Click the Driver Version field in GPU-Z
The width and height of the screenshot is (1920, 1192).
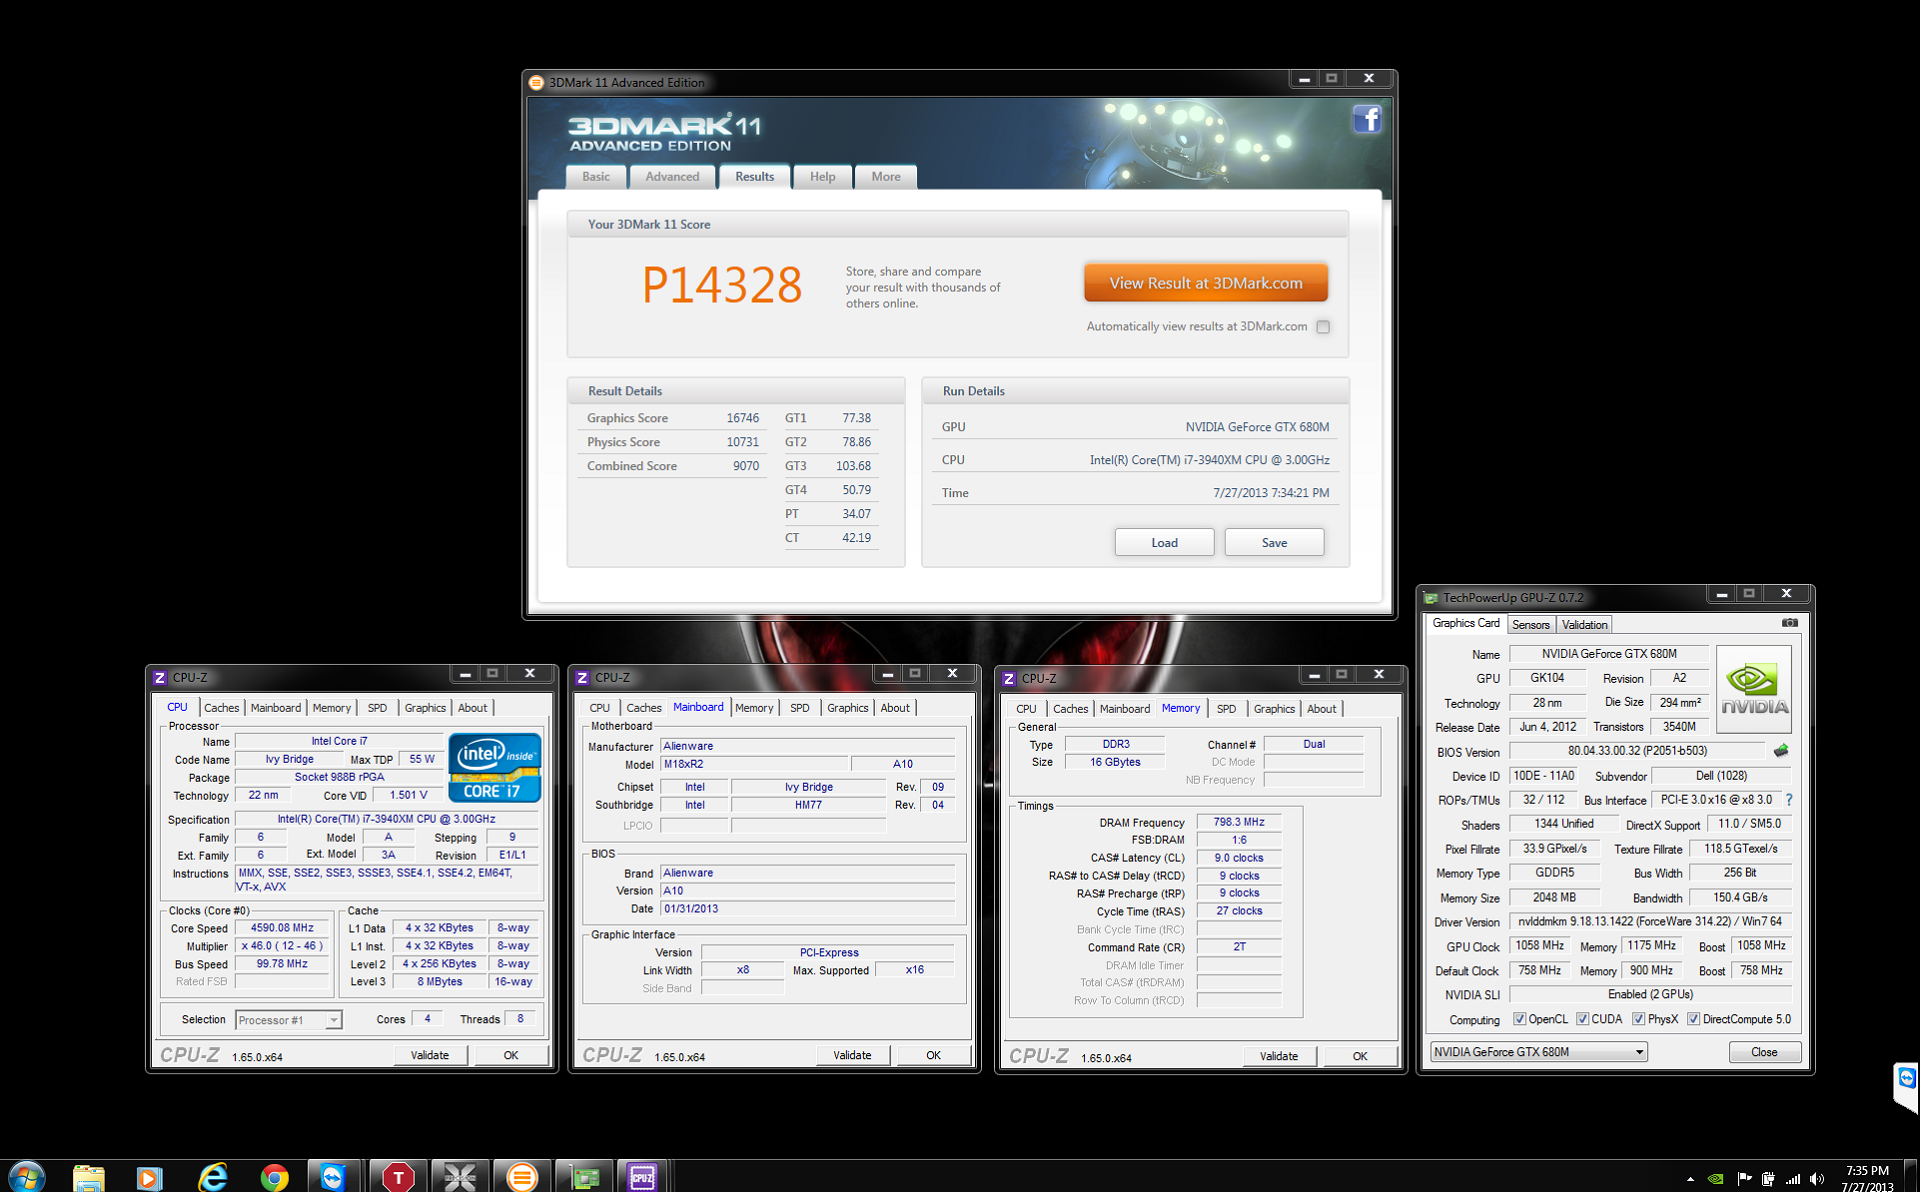click(x=1650, y=921)
